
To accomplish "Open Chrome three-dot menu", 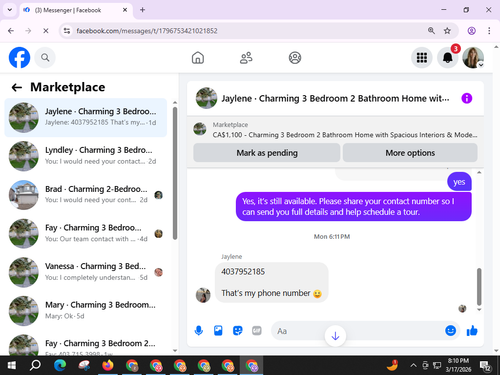I will click(489, 31).
